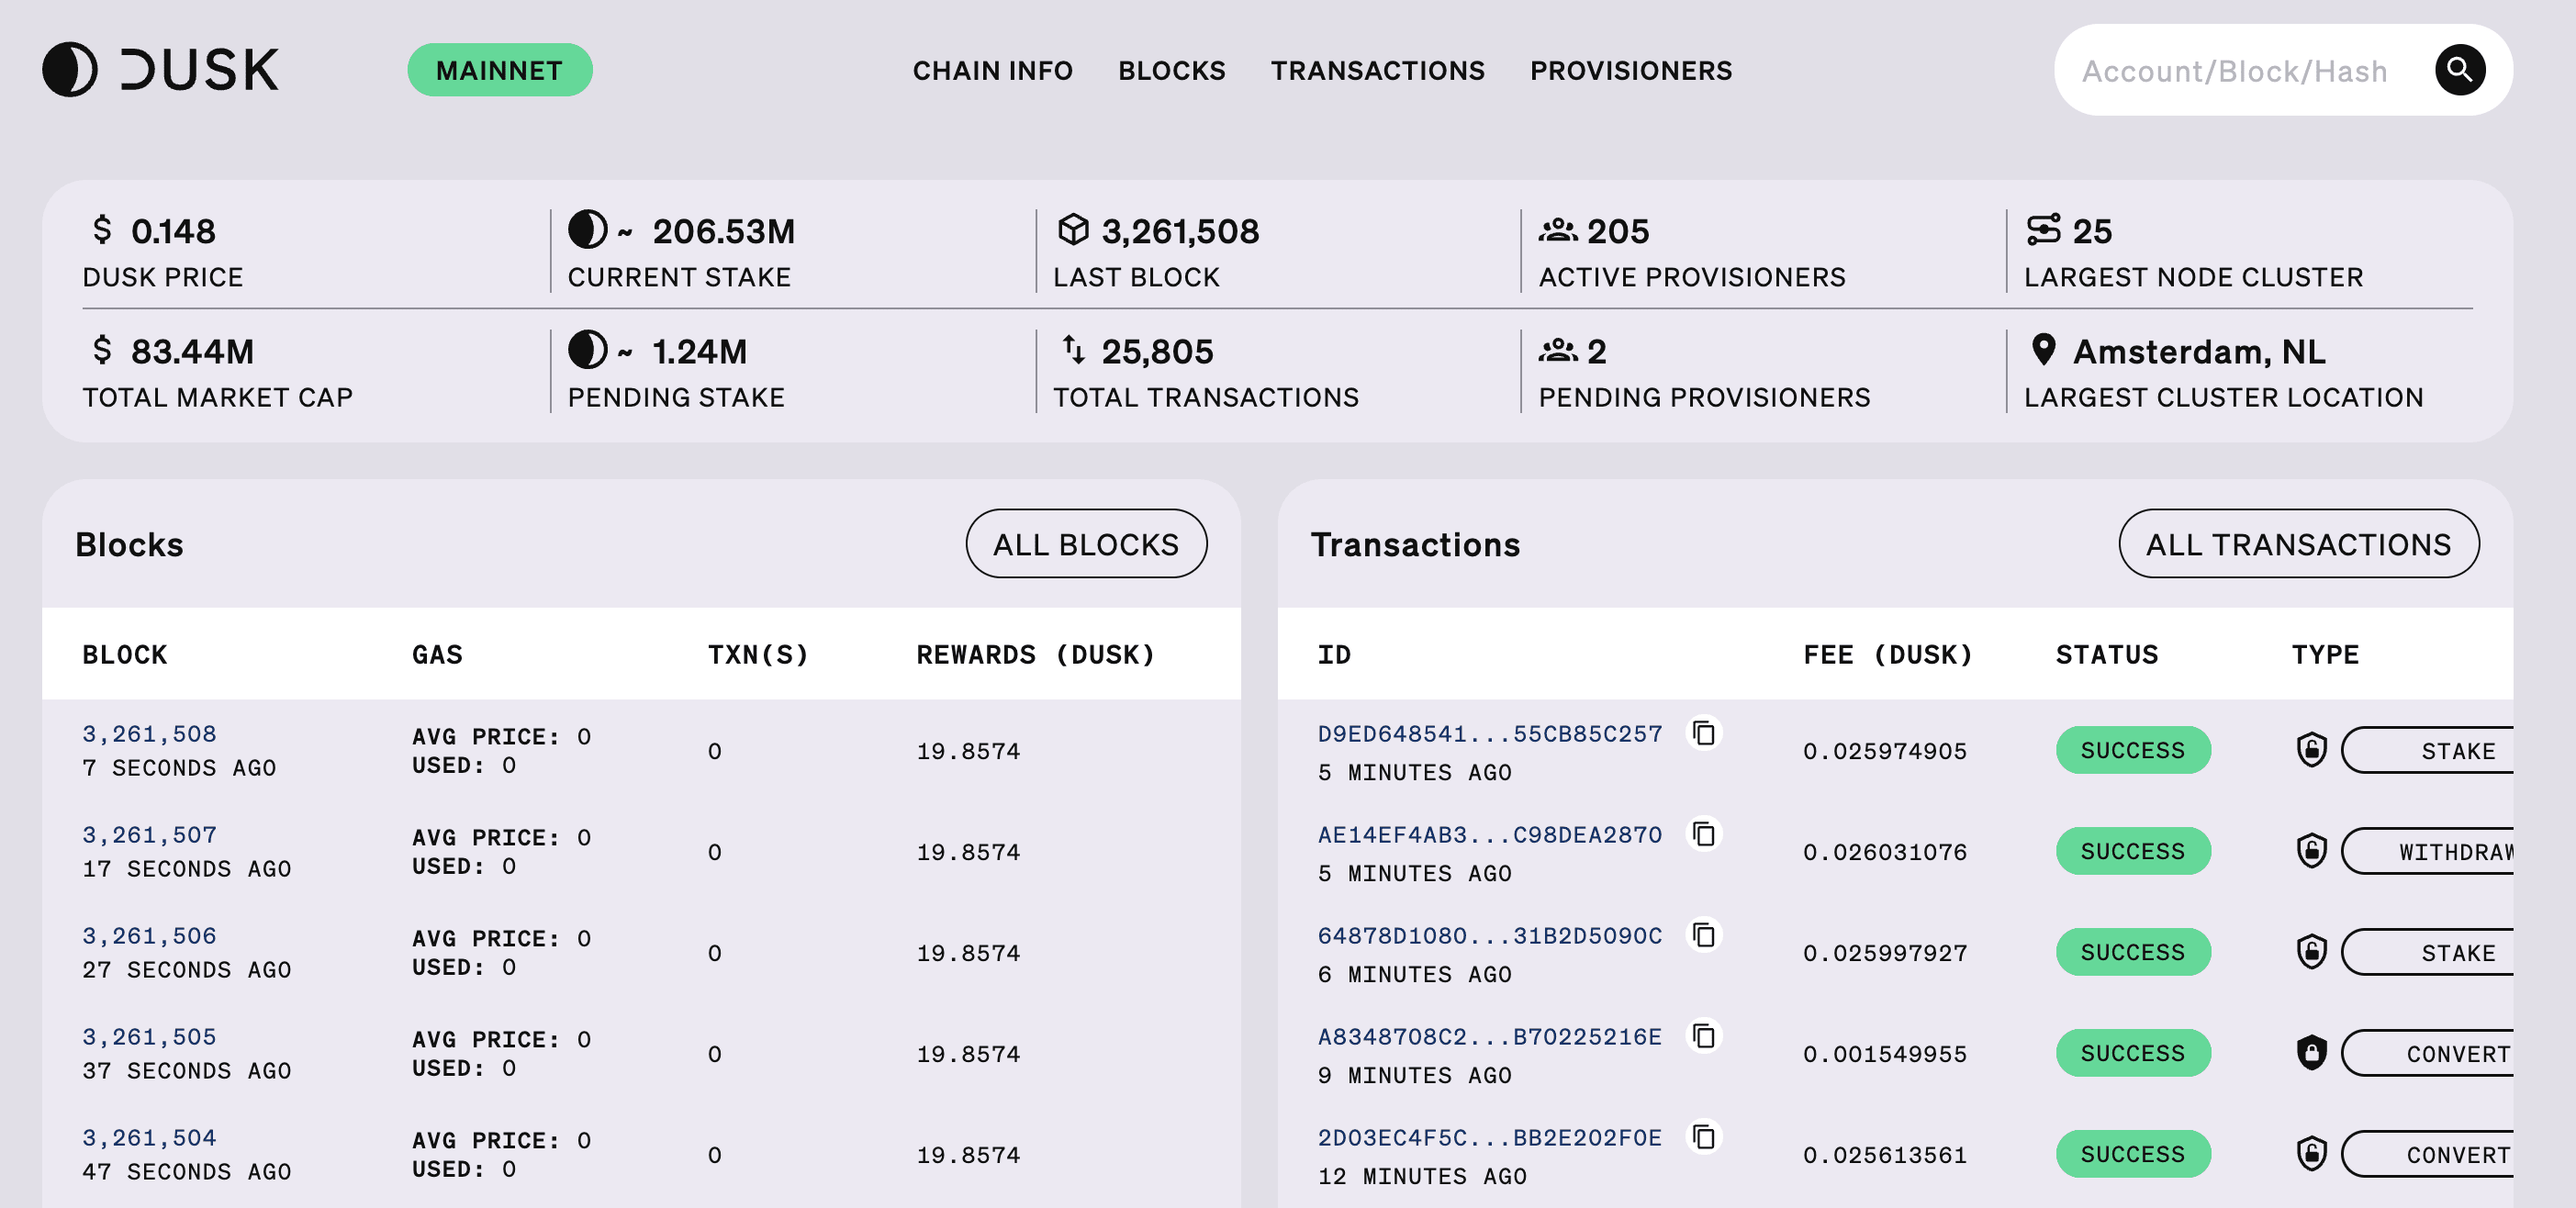
Task: Open the Provisioners page
Action: coord(1630,71)
